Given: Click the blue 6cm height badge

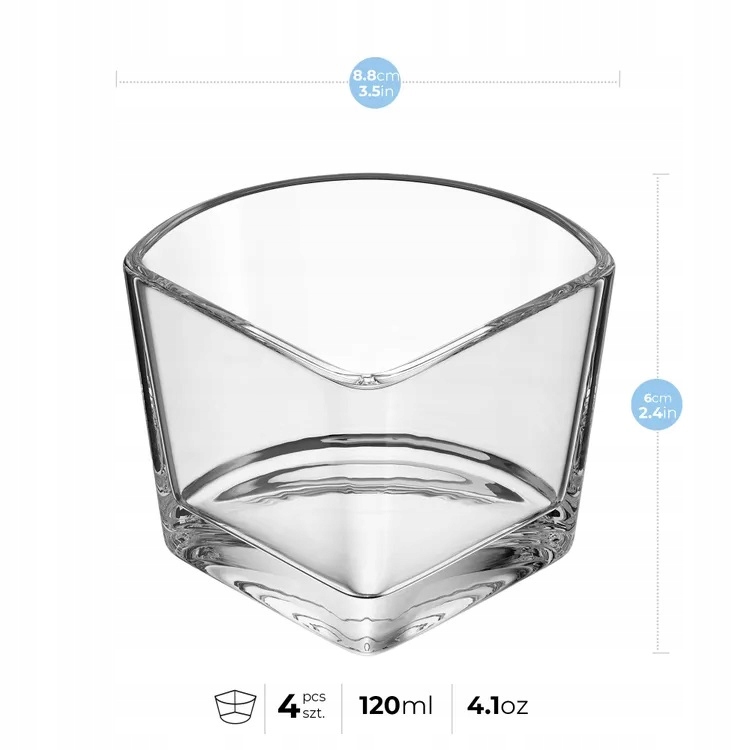Looking at the screenshot, I should click(x=657, y=405).
